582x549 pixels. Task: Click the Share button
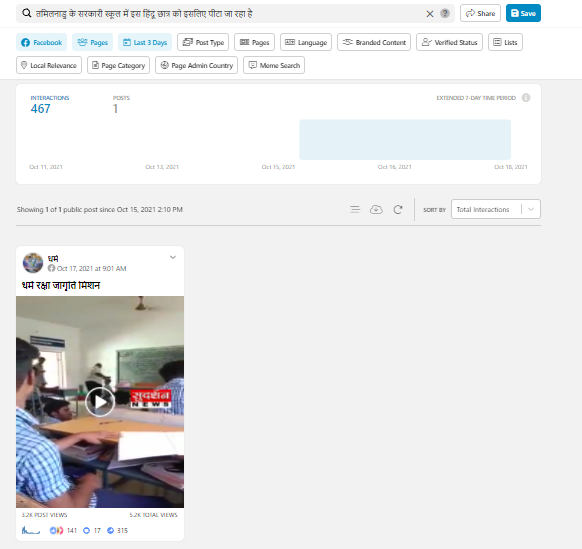pos(480,13)
